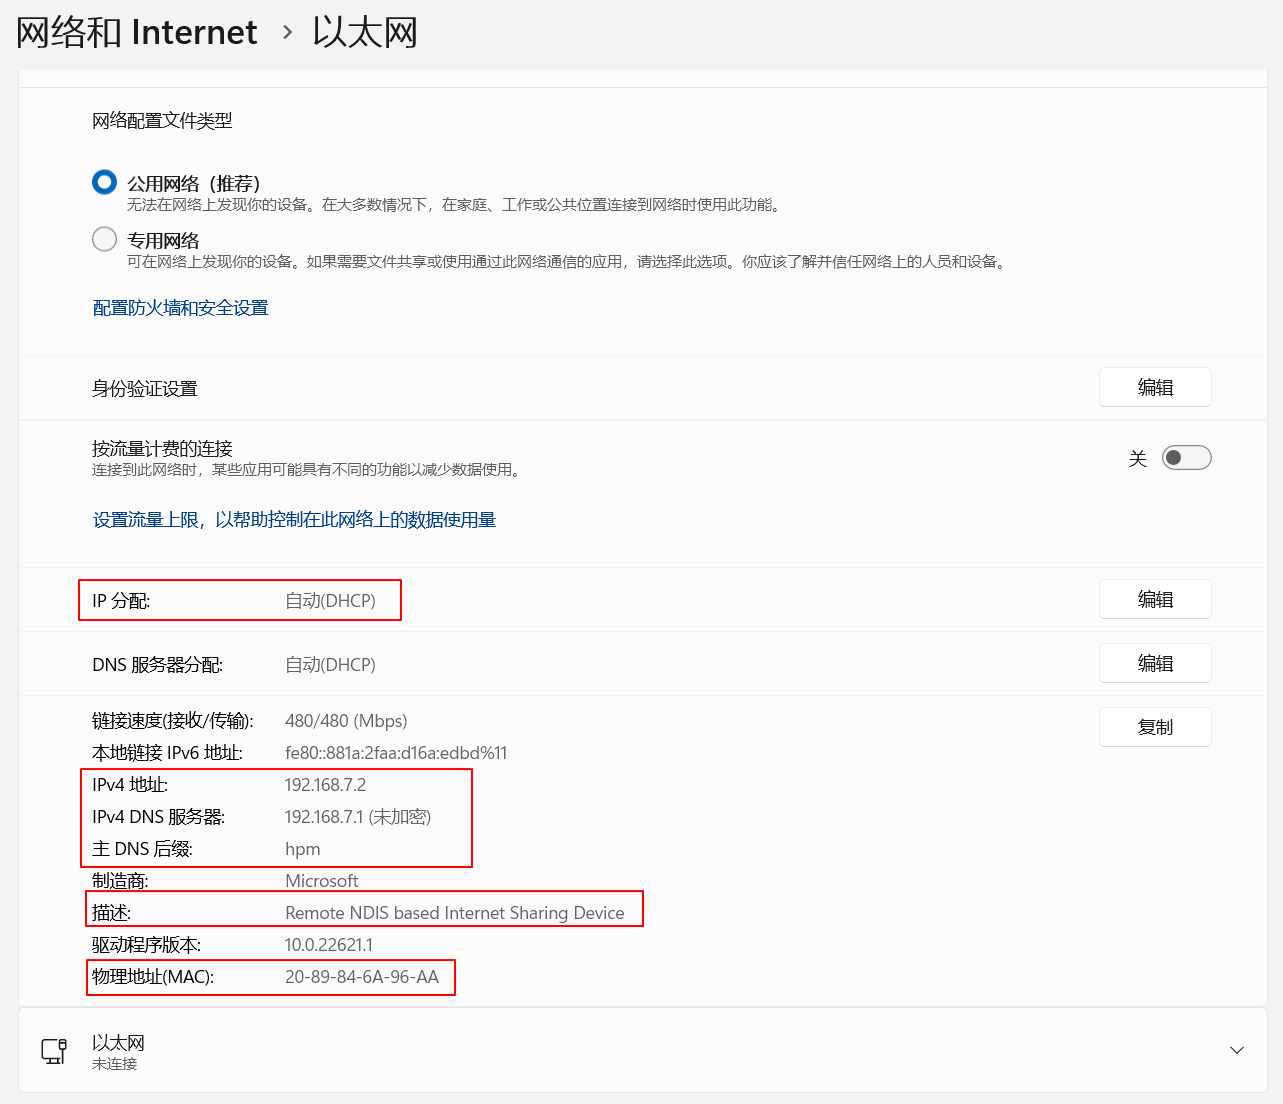Image resolution: width=1283 pixels, height=1104 pixels.
Task: Select the 公用网络 (推荐) radio button
Action: [x=104, y=182]
